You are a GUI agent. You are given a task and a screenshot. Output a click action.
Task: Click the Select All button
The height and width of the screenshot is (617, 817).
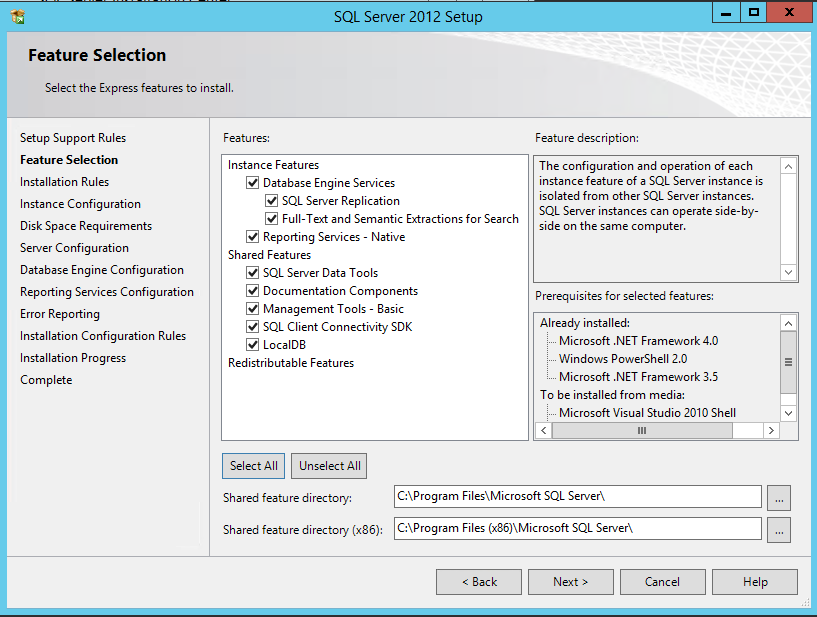254,466
